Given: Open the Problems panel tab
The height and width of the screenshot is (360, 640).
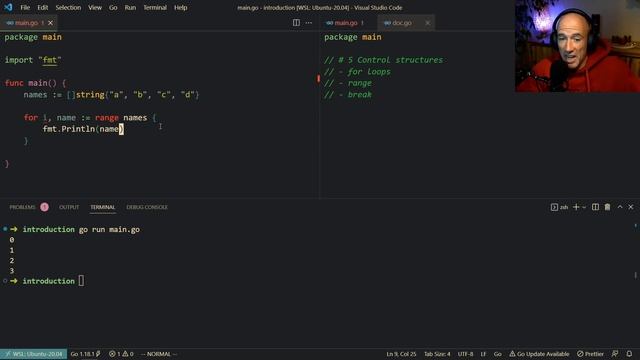Looking at the screenshot, I should 22,207.
